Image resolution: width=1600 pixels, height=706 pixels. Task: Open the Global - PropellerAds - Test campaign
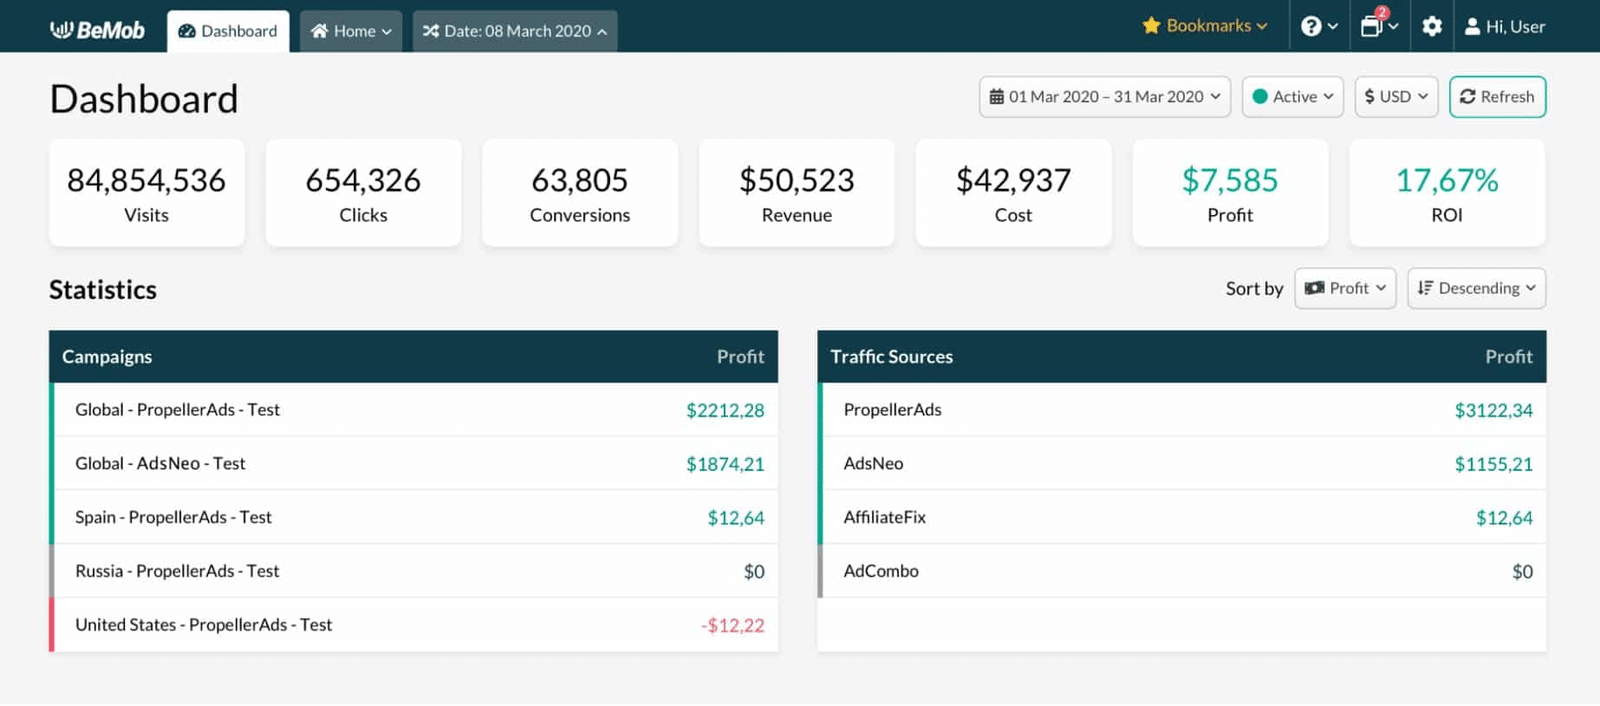[x=178, y=410]
